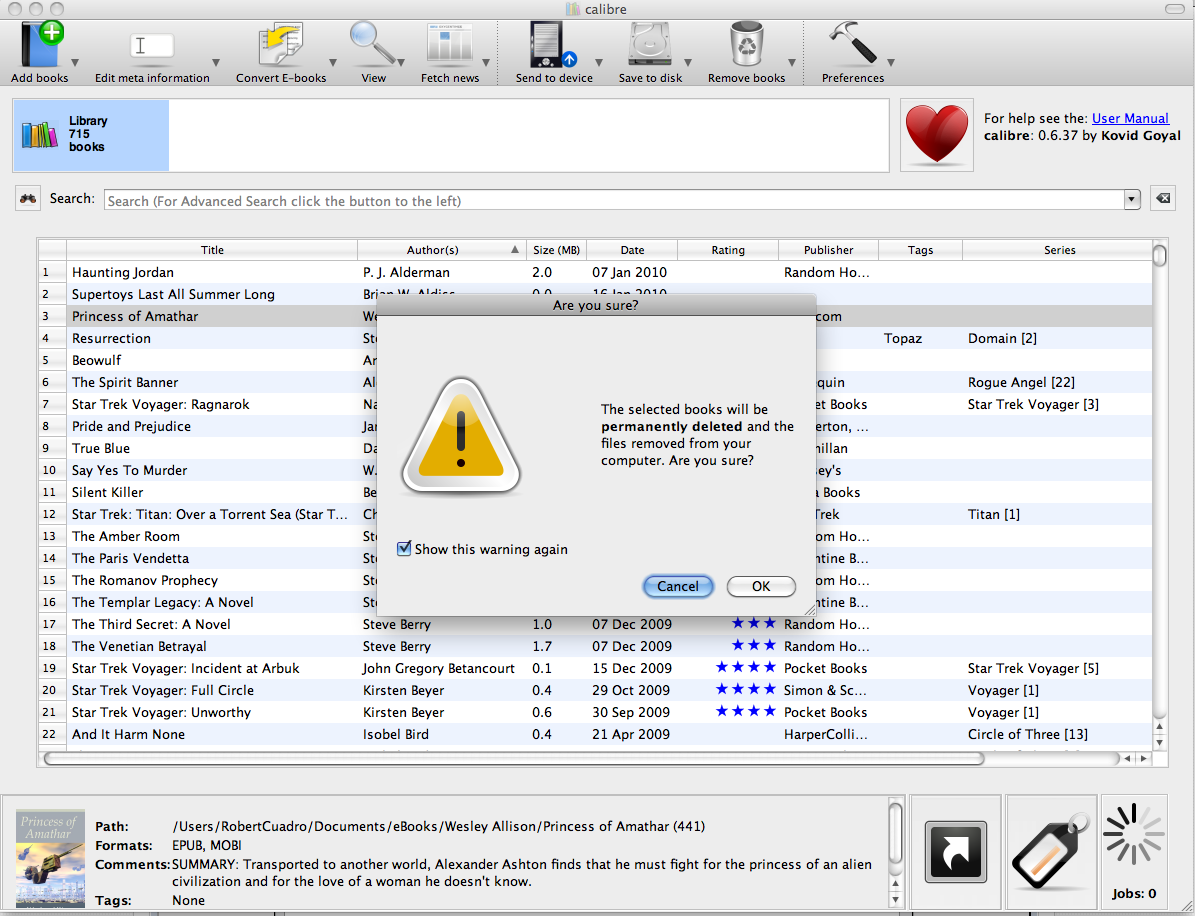
Task: Expand Save to disk dropdown arrow
Action: tap(687, 63)
